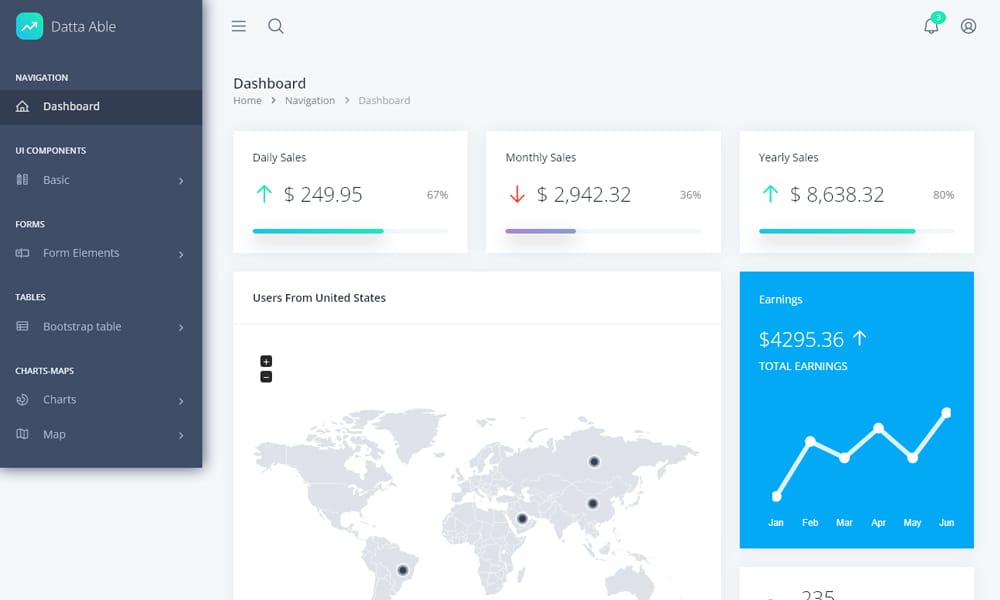Viewport: 1000px width, 600px height.
Task: Zoom in the map with plus button
Action: pyautogui.click(x=266, y=361)
